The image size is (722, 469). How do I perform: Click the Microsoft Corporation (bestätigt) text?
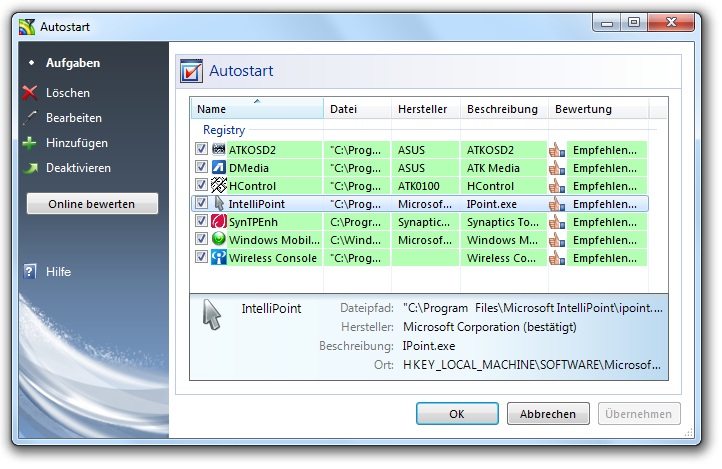coord(489,327)
